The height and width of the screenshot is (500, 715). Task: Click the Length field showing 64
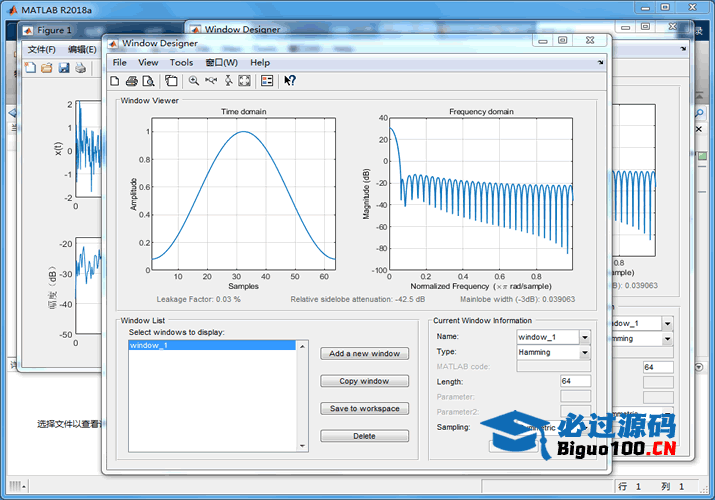click(x=575, y=381)
